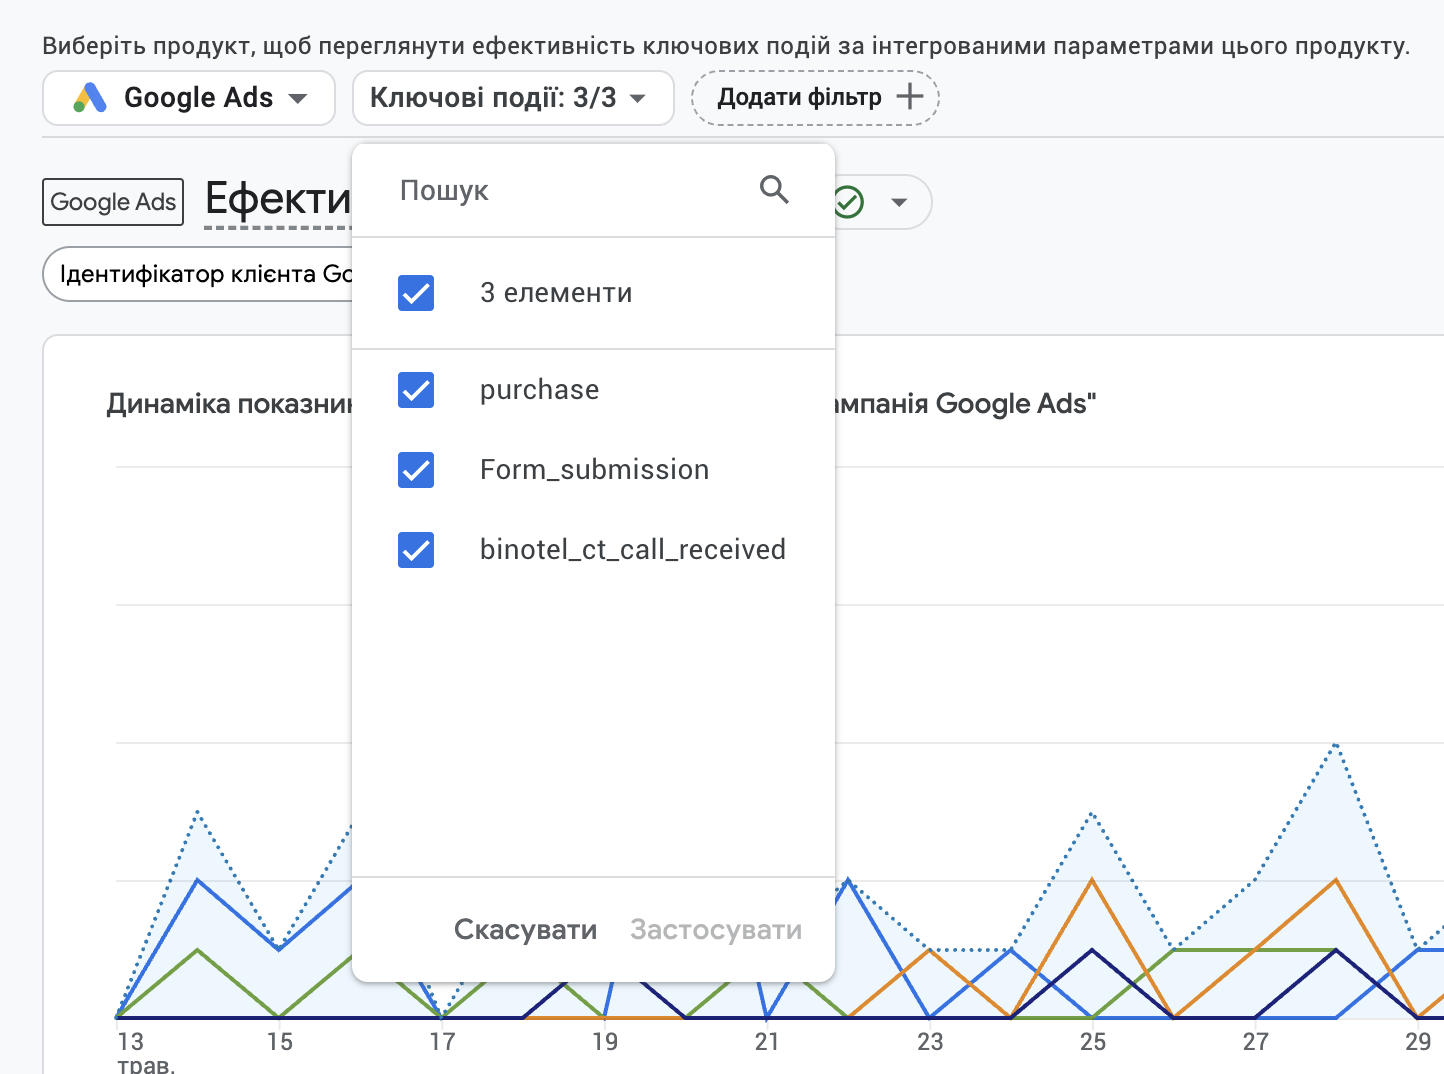Toggle the '3 елементи' select-all checkbox
Screen dimensions: 1444x1074
416,293
